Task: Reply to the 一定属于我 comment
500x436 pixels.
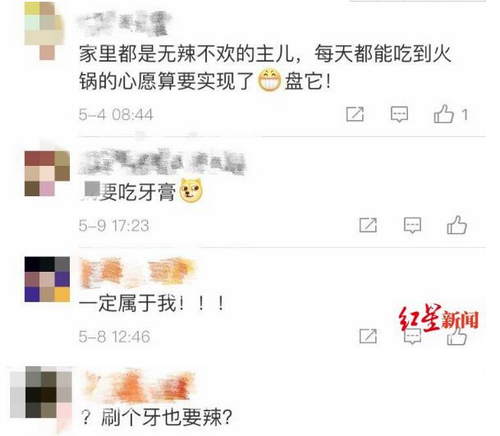Action: pyautogui.click(x=412, y=336)
